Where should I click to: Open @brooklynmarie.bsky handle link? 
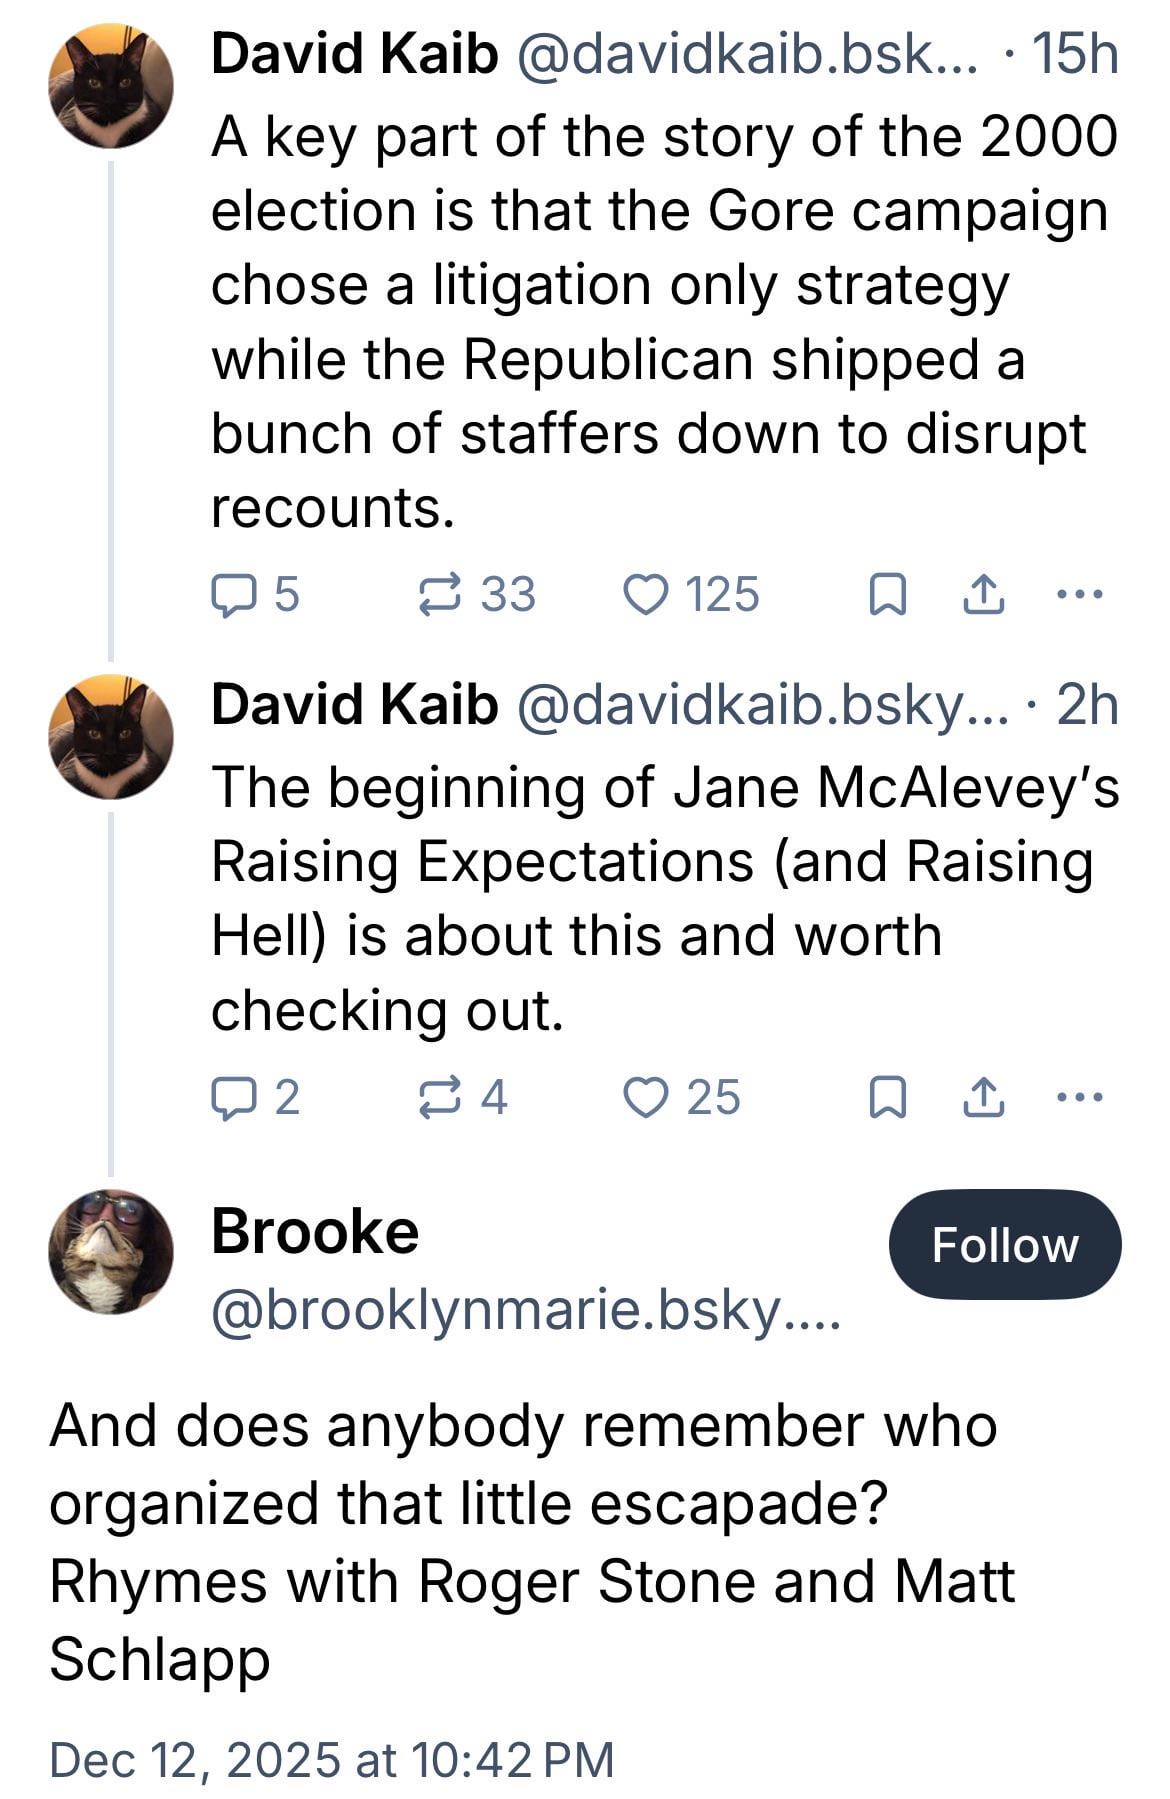point(526,1310)
